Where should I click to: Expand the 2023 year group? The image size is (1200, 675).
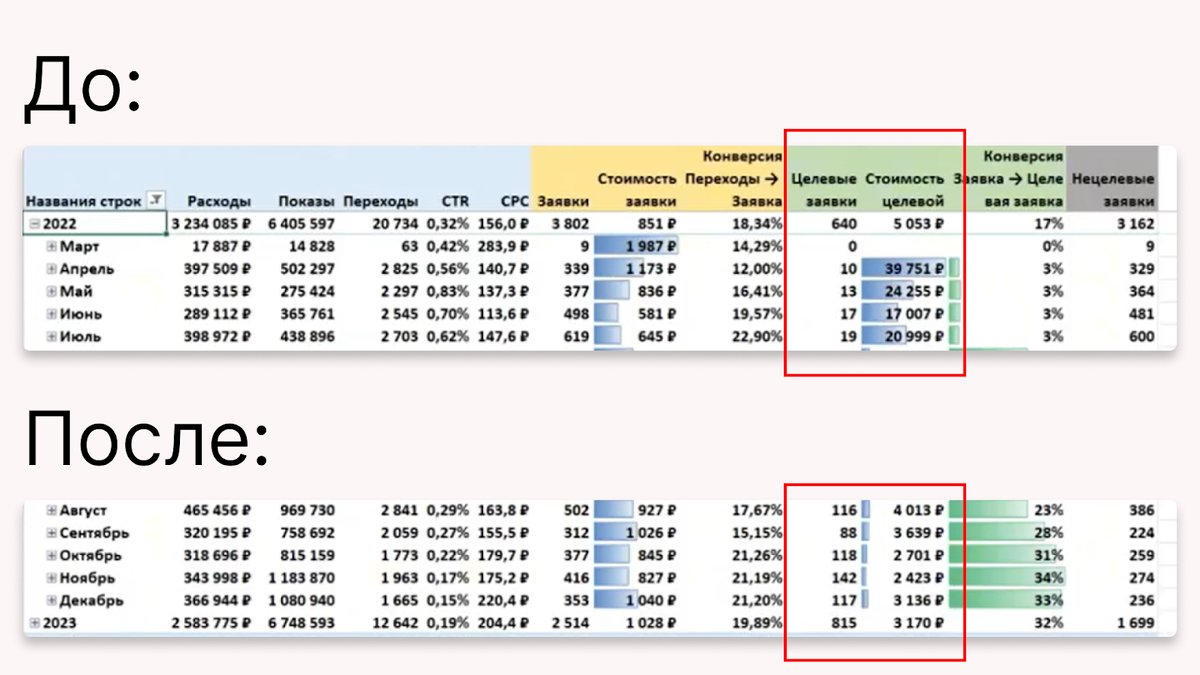pyautogui.click(x=34, y=623)
